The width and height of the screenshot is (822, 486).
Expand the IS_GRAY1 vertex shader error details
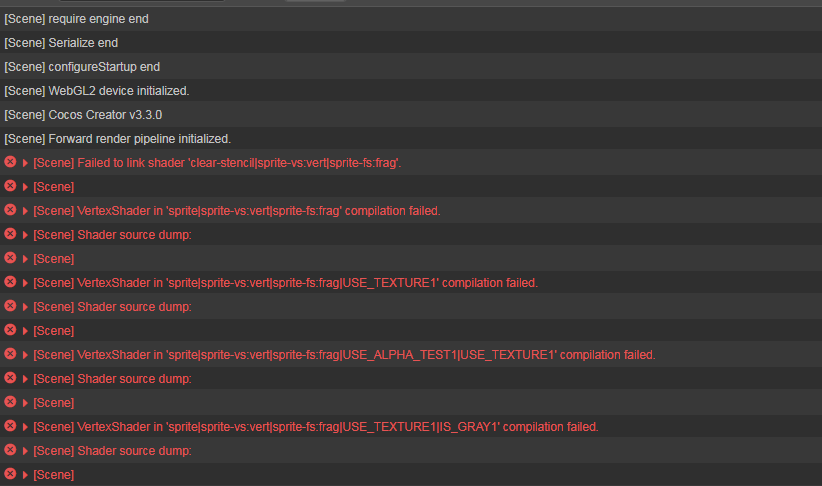coord(25,426)
